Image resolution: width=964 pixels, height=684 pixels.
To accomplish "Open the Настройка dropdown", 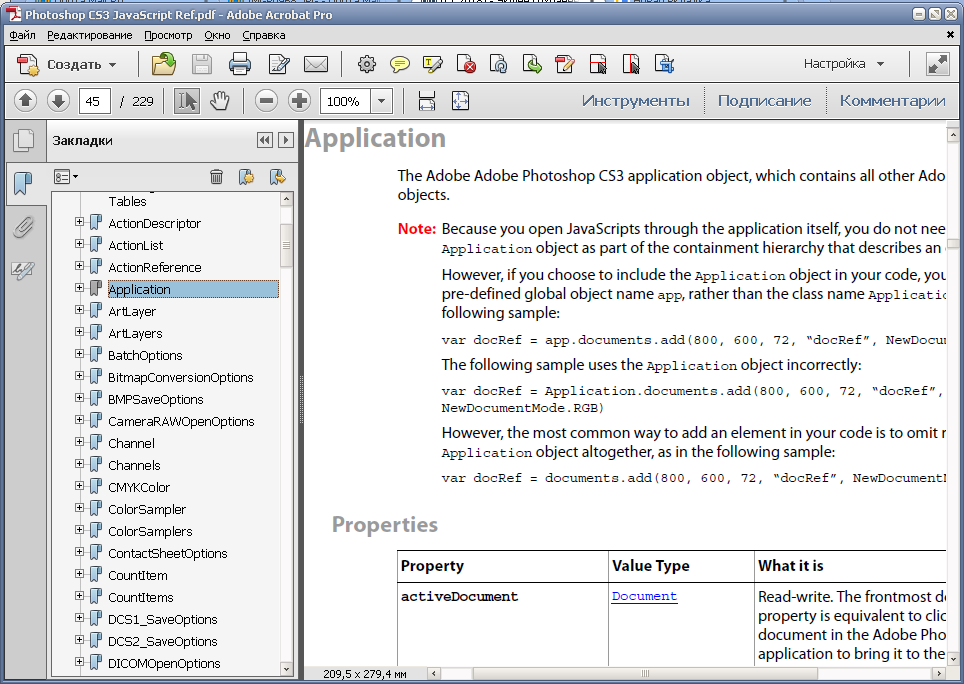I will [844, 64].
